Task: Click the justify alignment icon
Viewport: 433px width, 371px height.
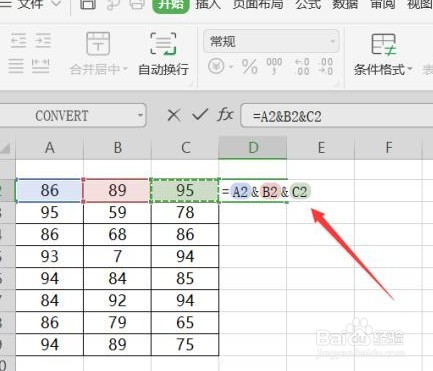Action: coord(16,66)
